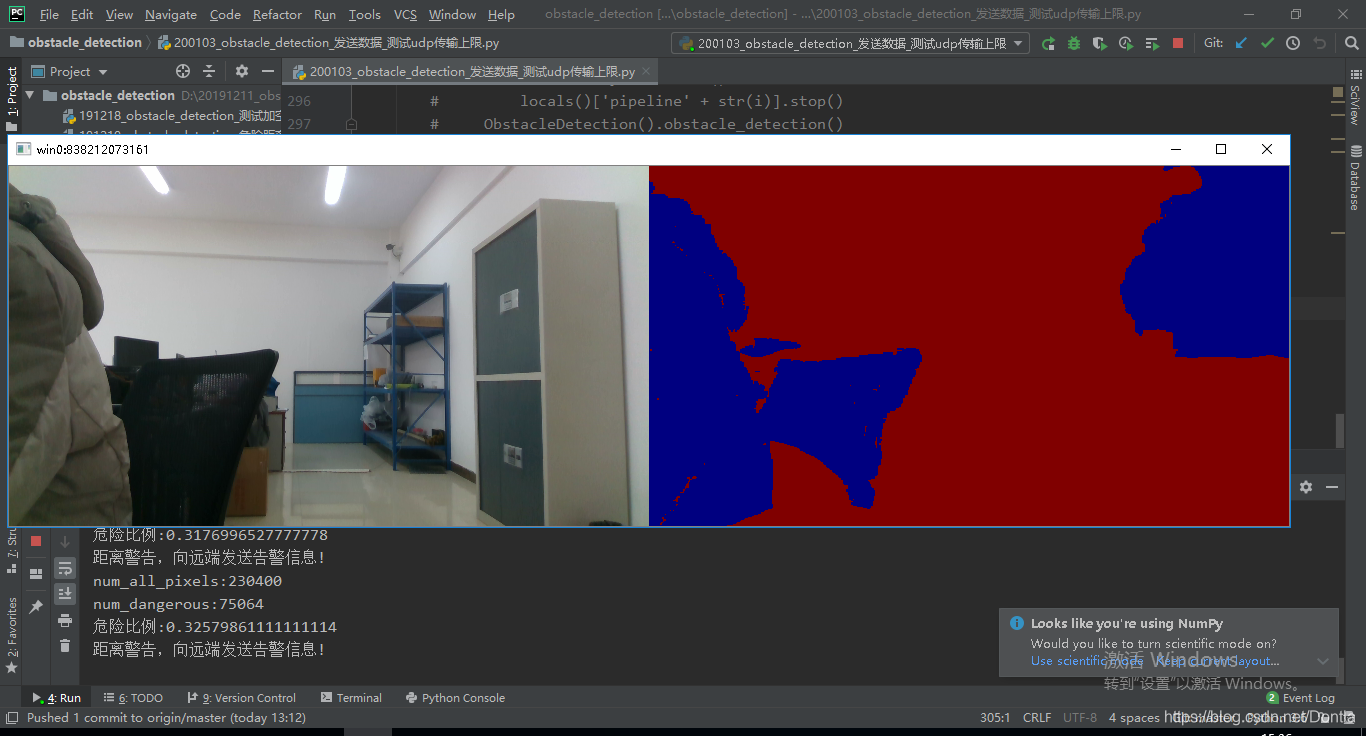Click the Concurrency Diagram run icon
This screenshot has width=1366, height=736.
[1152, 43]
